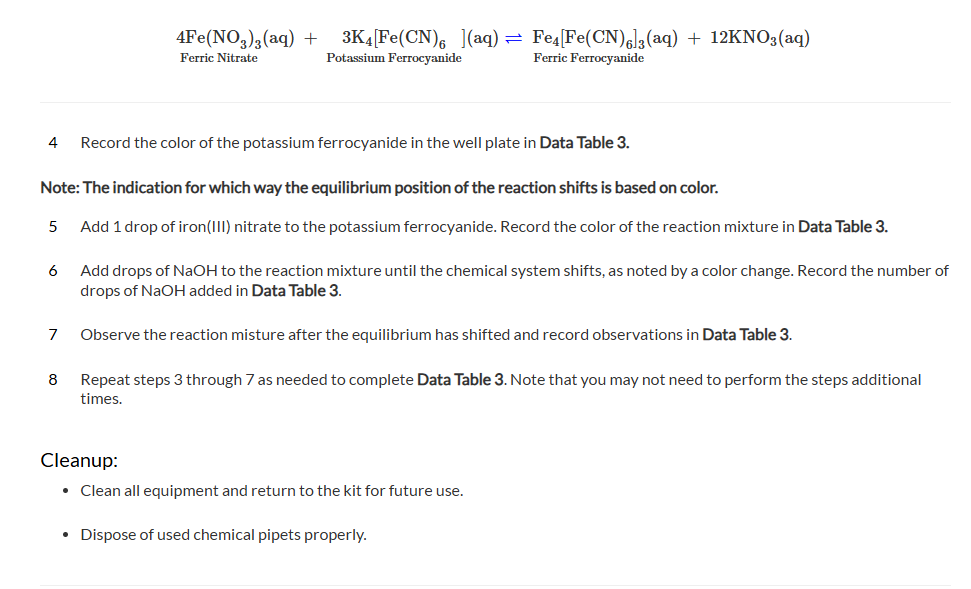Click bold "Data Table 3" in step 4

584,142
